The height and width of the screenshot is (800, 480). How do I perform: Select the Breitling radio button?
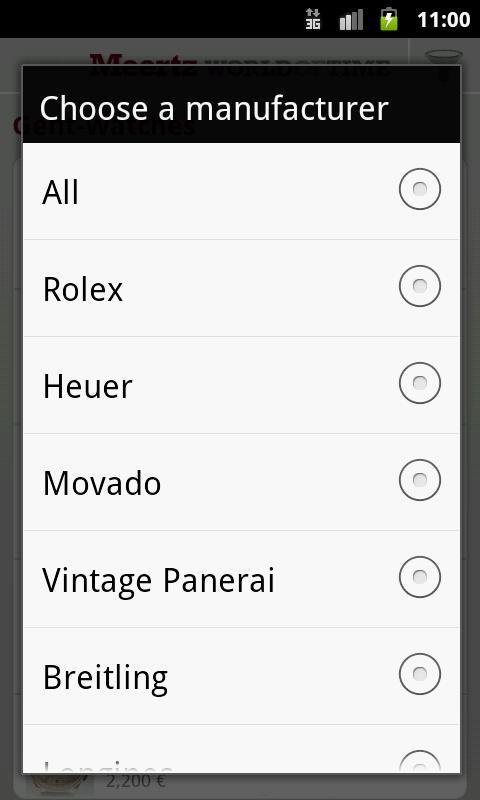[x=419, y=673]
